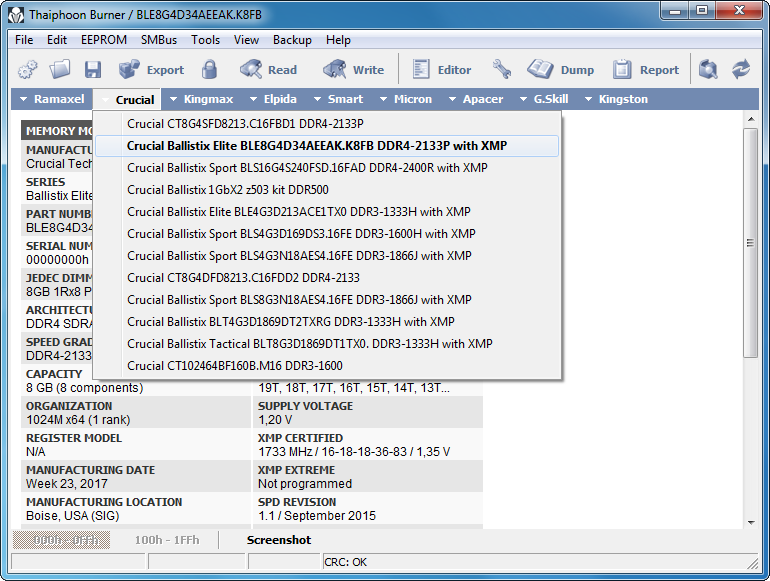Select Ballistix Elite BLE4G3D213ACE1TX0 entry
The height and width of the screenshot is (581, 770).
327,212
